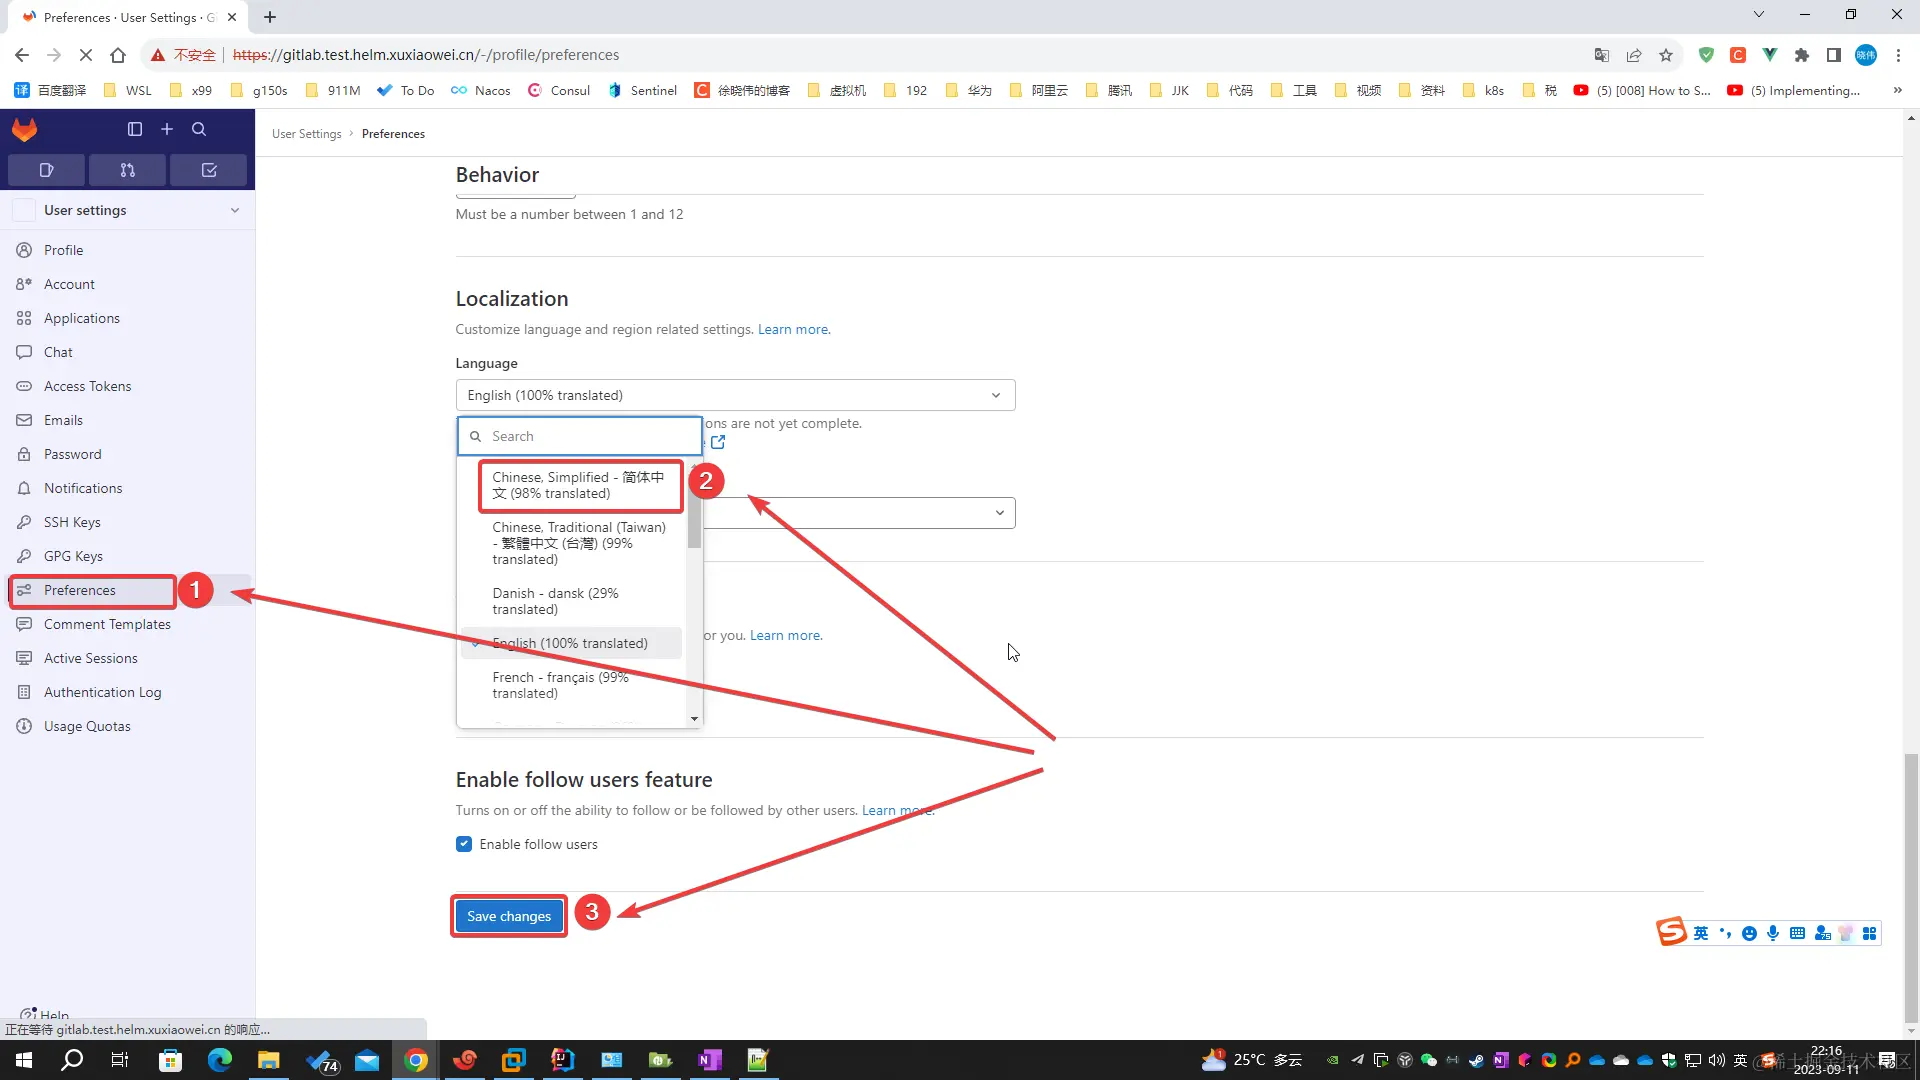Select Chinese, Simplified language option
This screenshot has height=1080, width=1920.
click(x=578, y=485)
